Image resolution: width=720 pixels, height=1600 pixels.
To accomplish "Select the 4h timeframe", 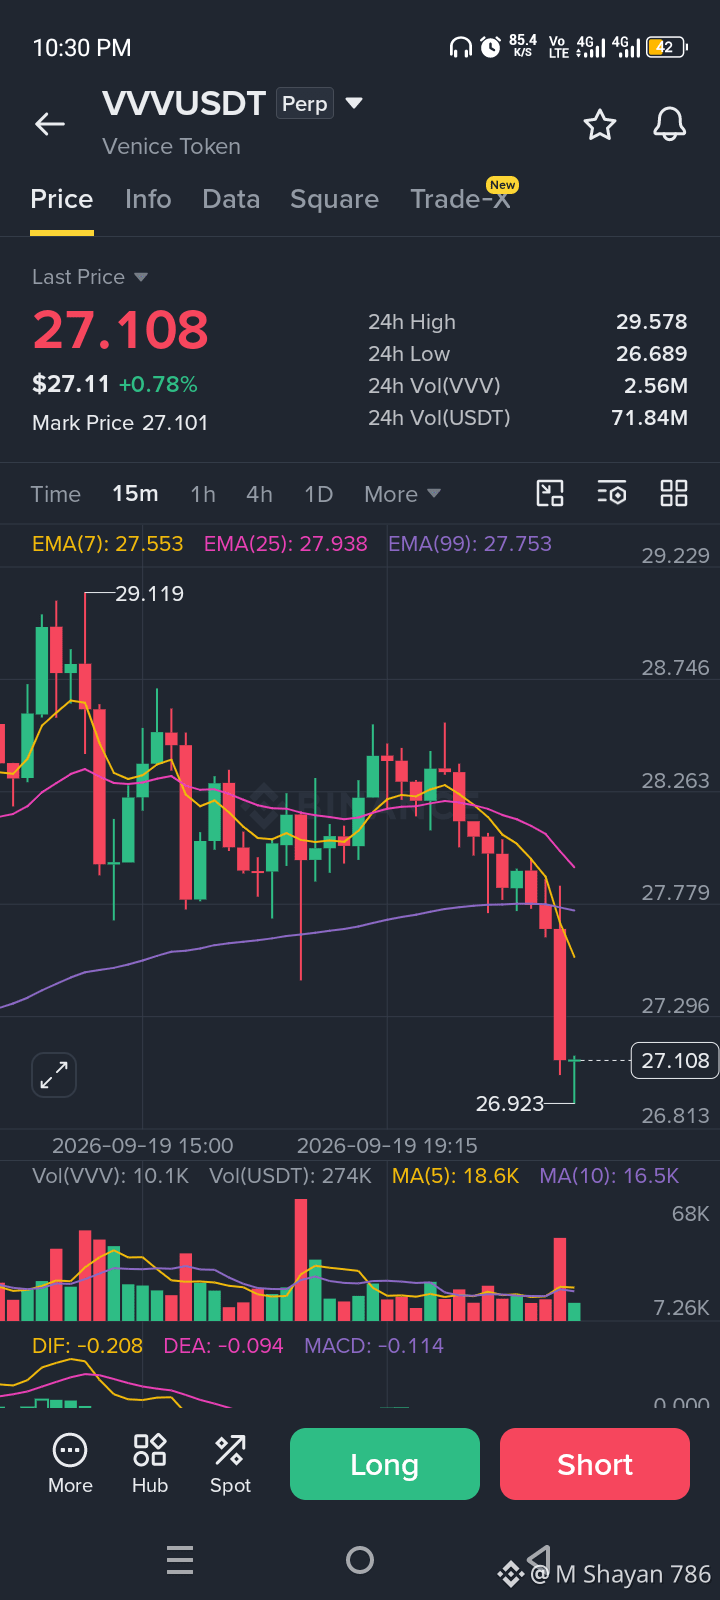I will click(x=259, y=494).
